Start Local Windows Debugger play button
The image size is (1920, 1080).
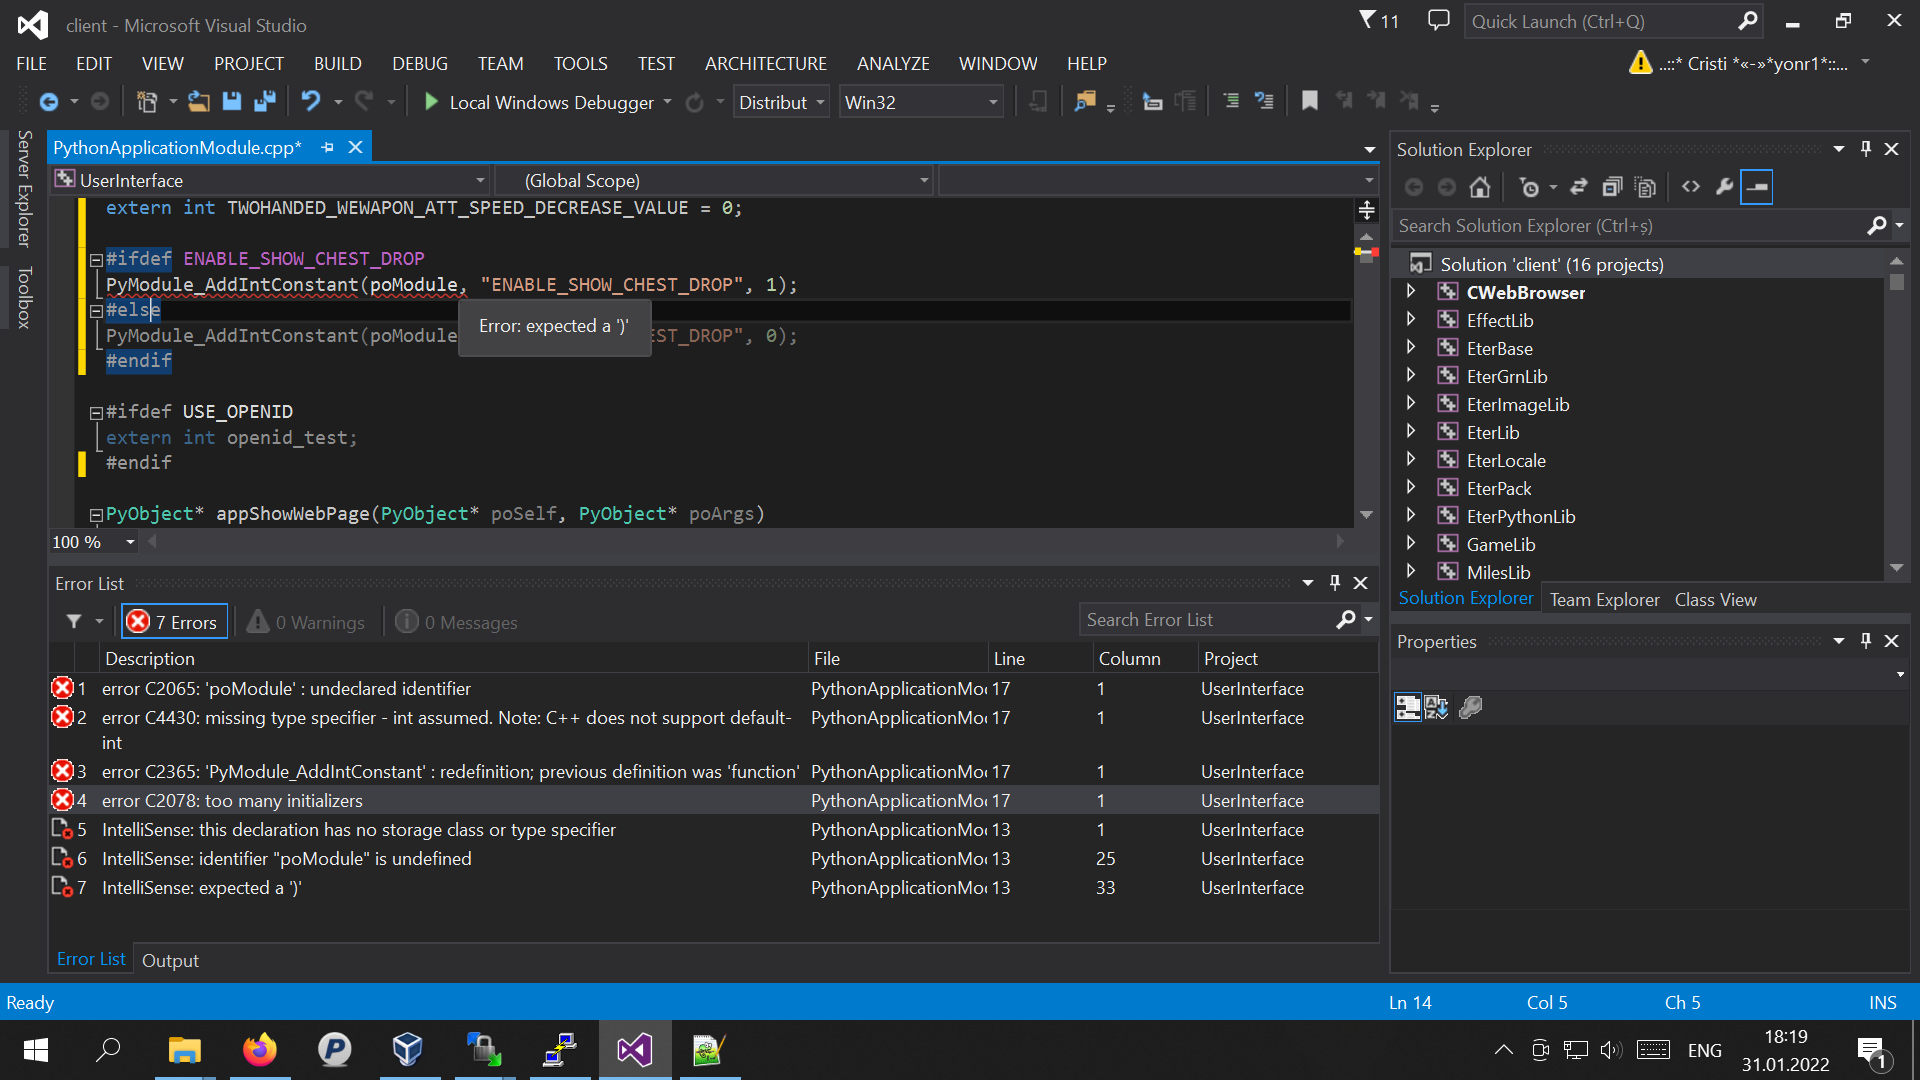[431, 101]
